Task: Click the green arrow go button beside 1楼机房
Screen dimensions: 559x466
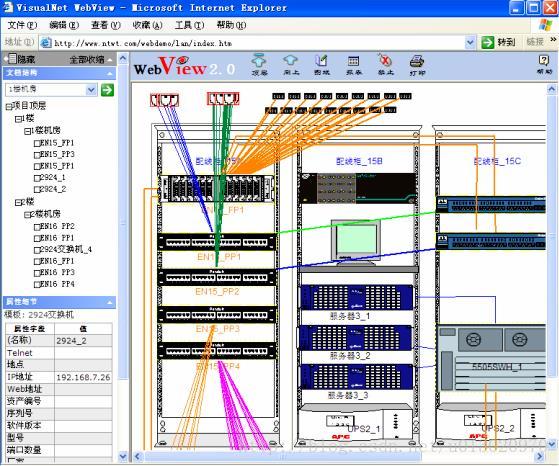Action: pyautogui.click(x=107, y=89)
